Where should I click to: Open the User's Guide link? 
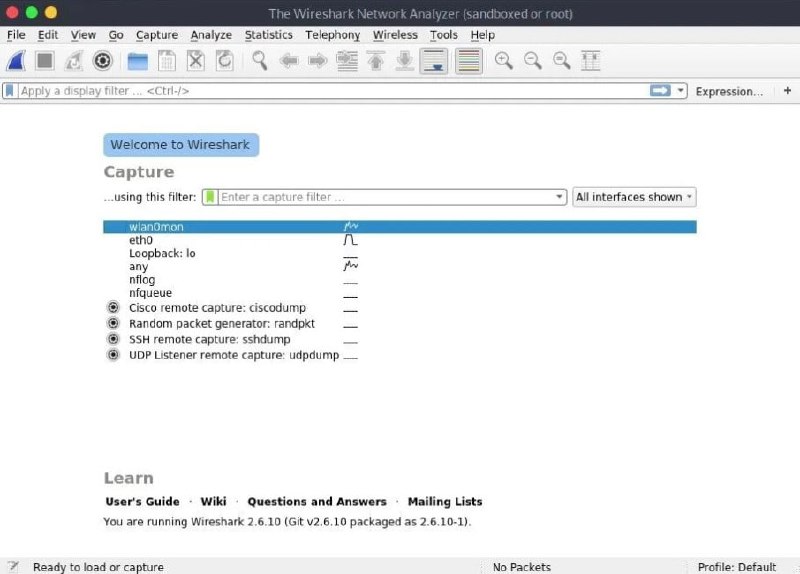(142, 502)
